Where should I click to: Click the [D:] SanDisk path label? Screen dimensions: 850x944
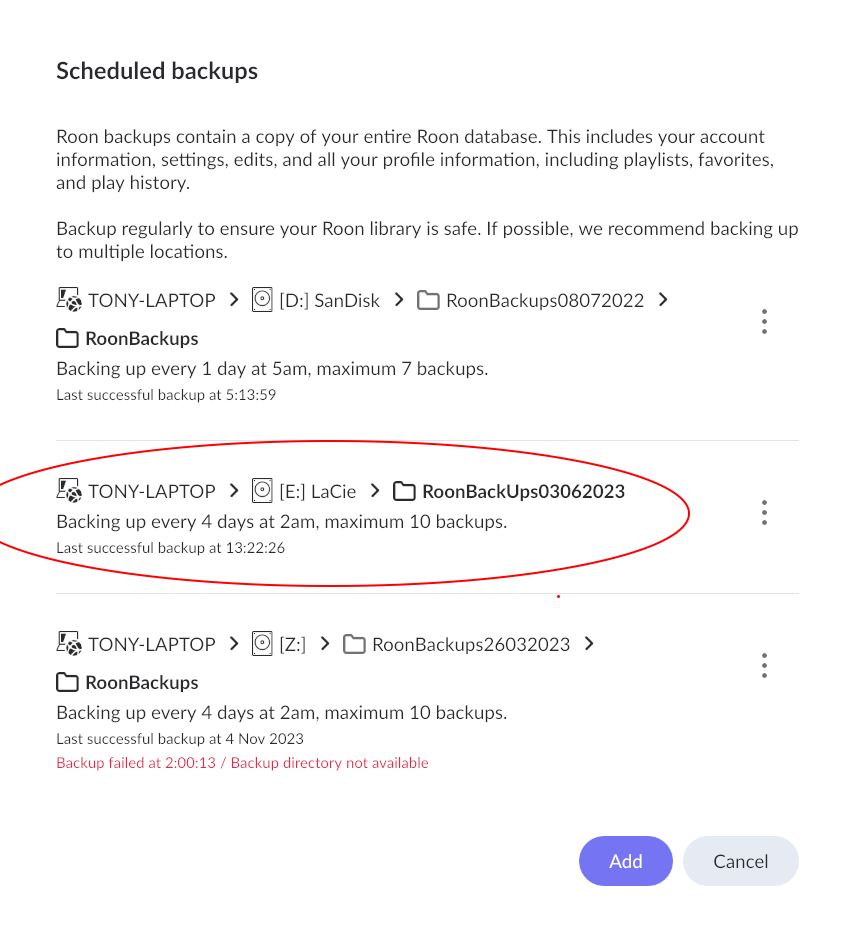(x=329, y=299)
